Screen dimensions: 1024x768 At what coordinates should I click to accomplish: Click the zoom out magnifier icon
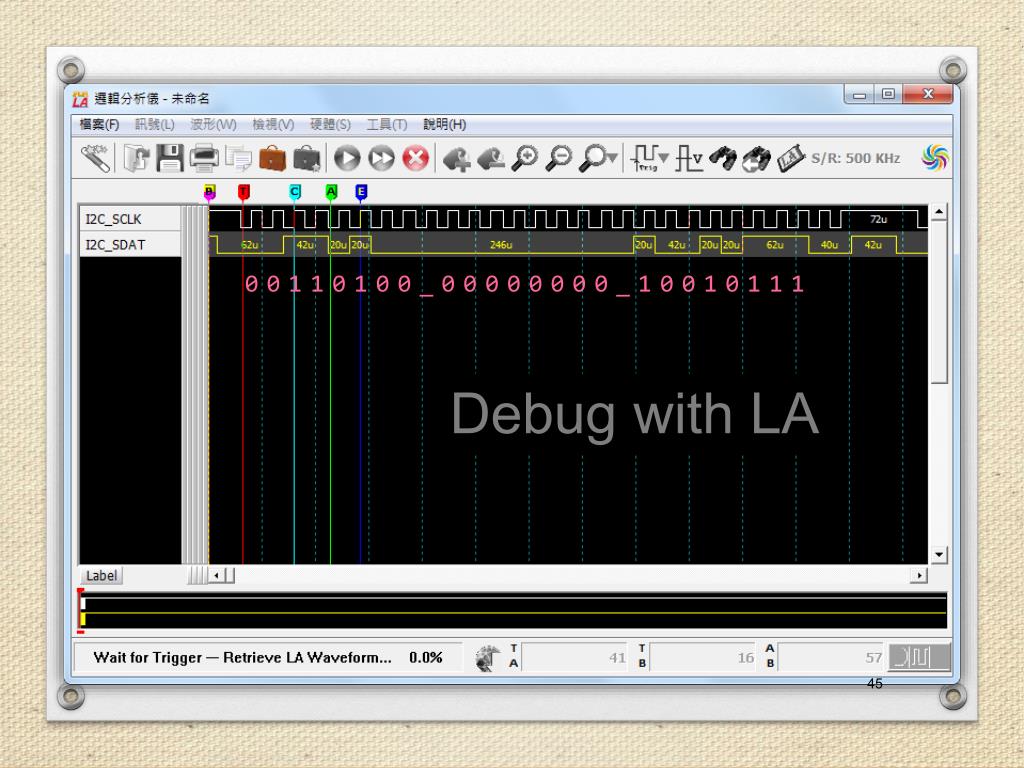559,158
